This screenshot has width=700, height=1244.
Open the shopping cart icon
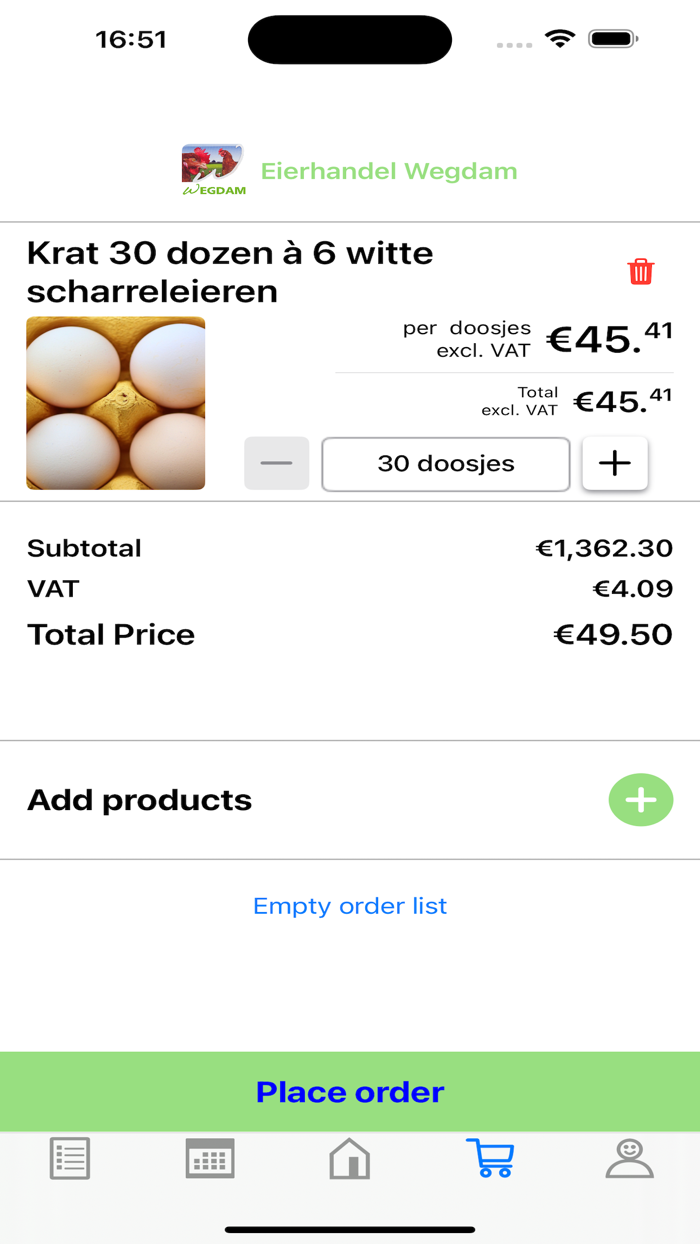coord(490,1160)
